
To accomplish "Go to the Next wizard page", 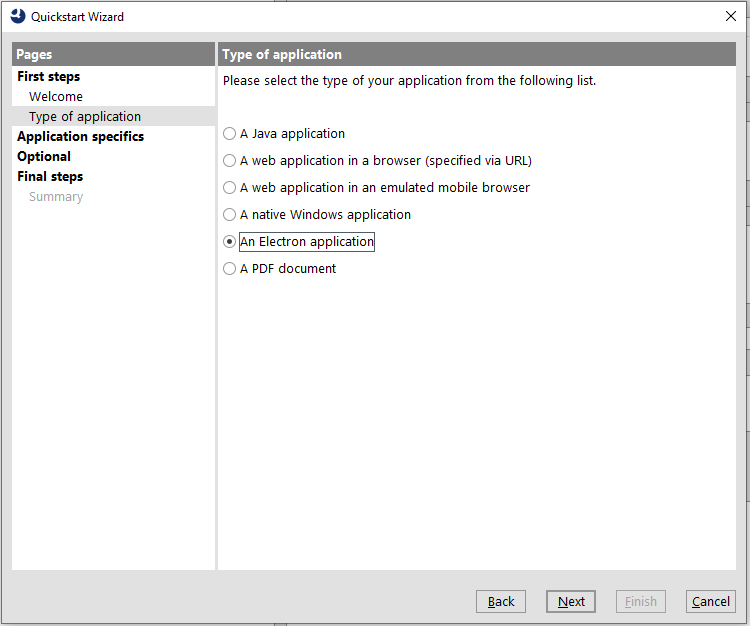I will 571,601.
